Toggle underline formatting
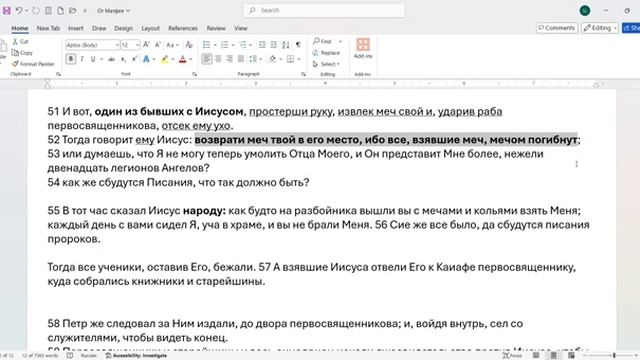Viewport: 640px width, 360px height. click(x=93, y=59)
